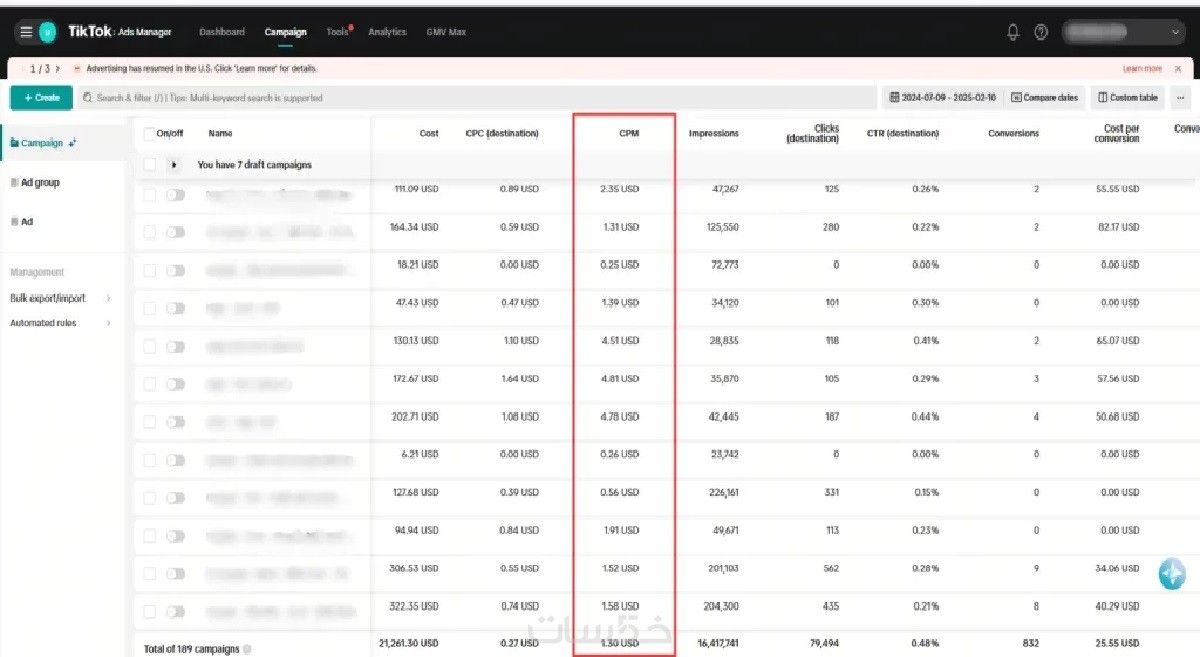This screenshot has height=657, width=1200.
Task: Tick checkbox for the 164.34 USD campaign
Action: 149,232
